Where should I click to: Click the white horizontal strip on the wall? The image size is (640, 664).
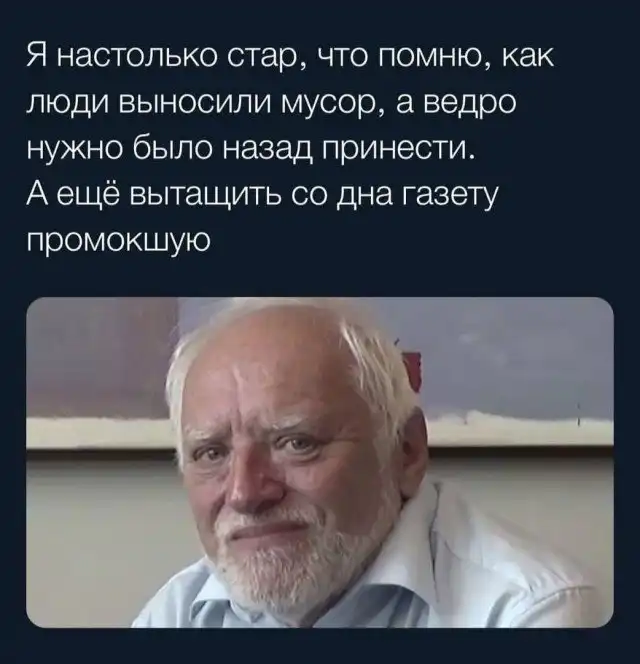[521, 430]
